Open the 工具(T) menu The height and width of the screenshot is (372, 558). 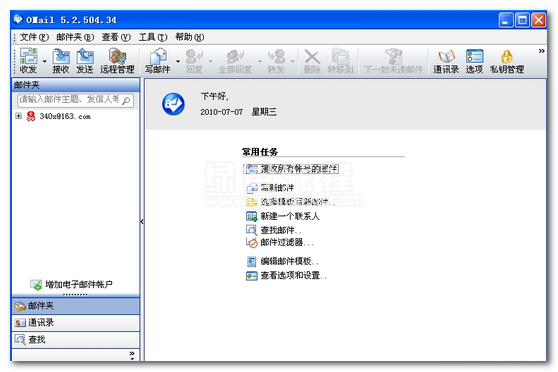(x=153, y=37)
